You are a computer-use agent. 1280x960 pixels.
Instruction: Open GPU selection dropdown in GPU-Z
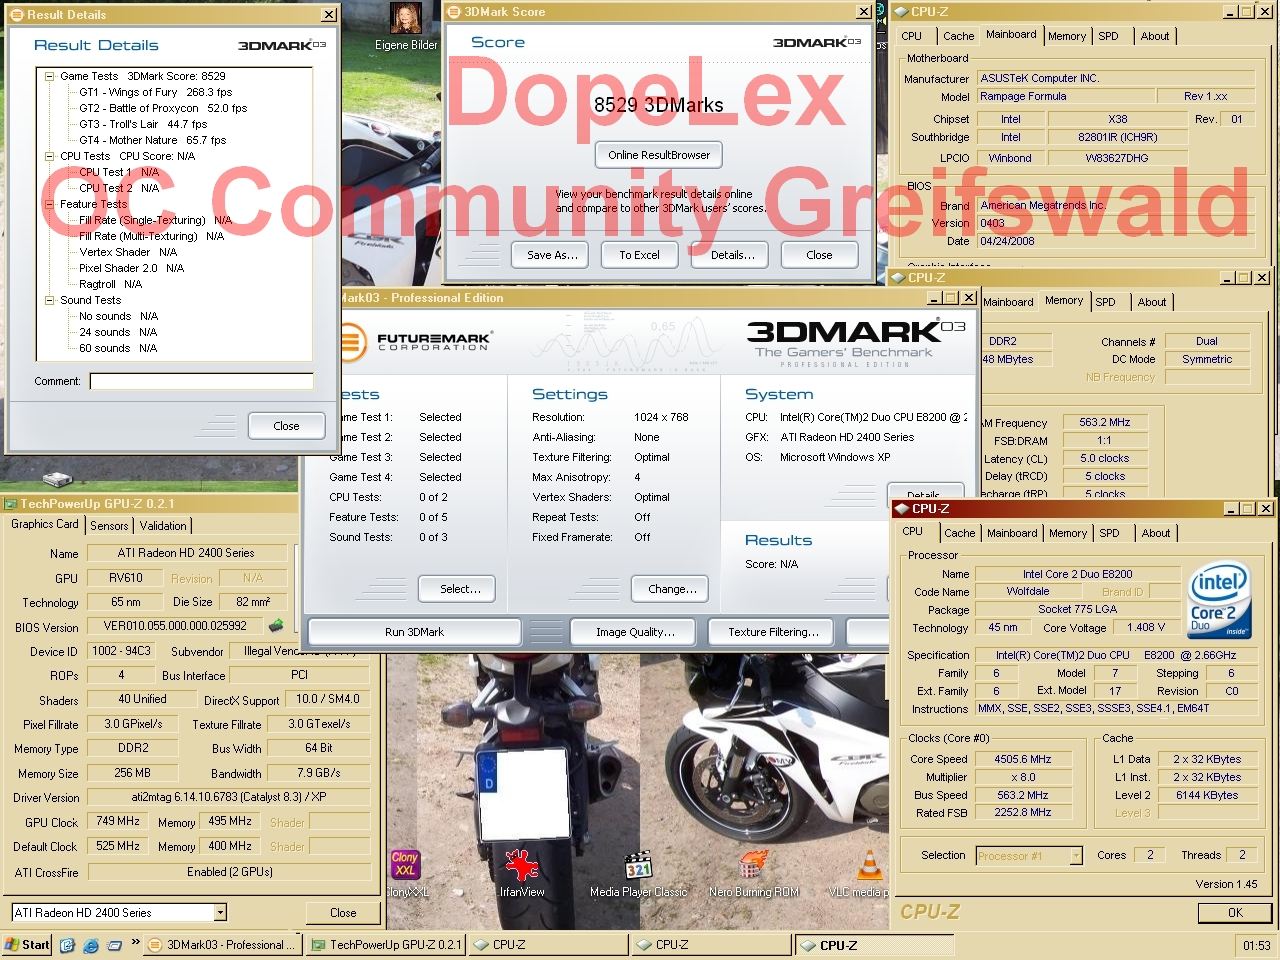click(220, 912)
